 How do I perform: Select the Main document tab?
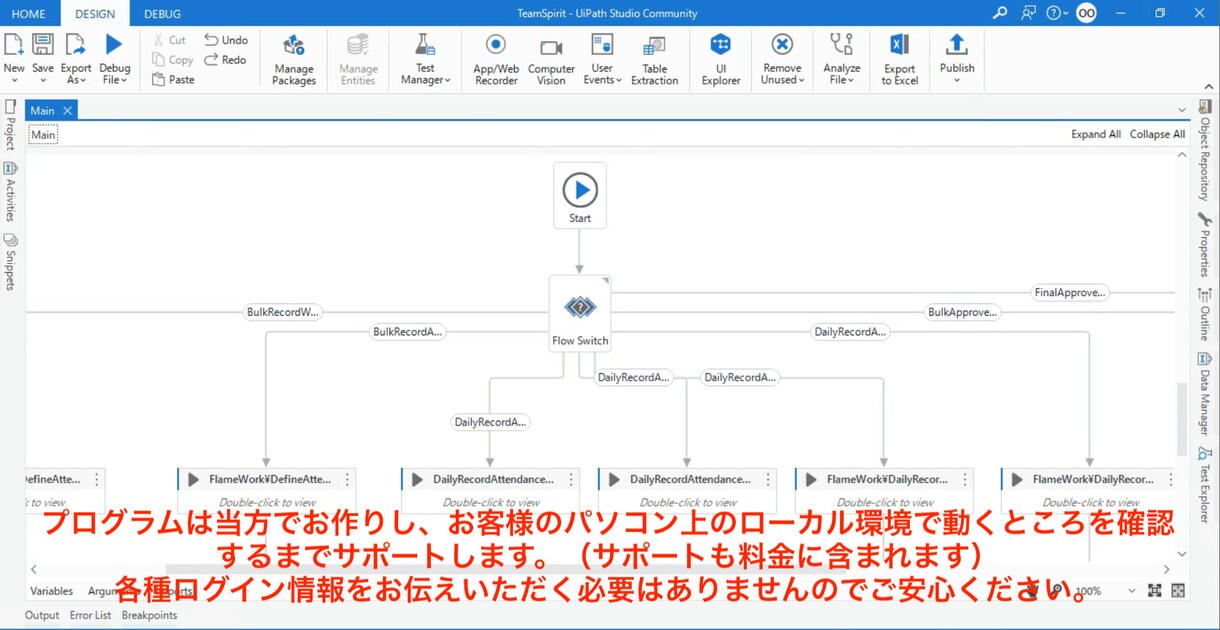tap(42, 110)
